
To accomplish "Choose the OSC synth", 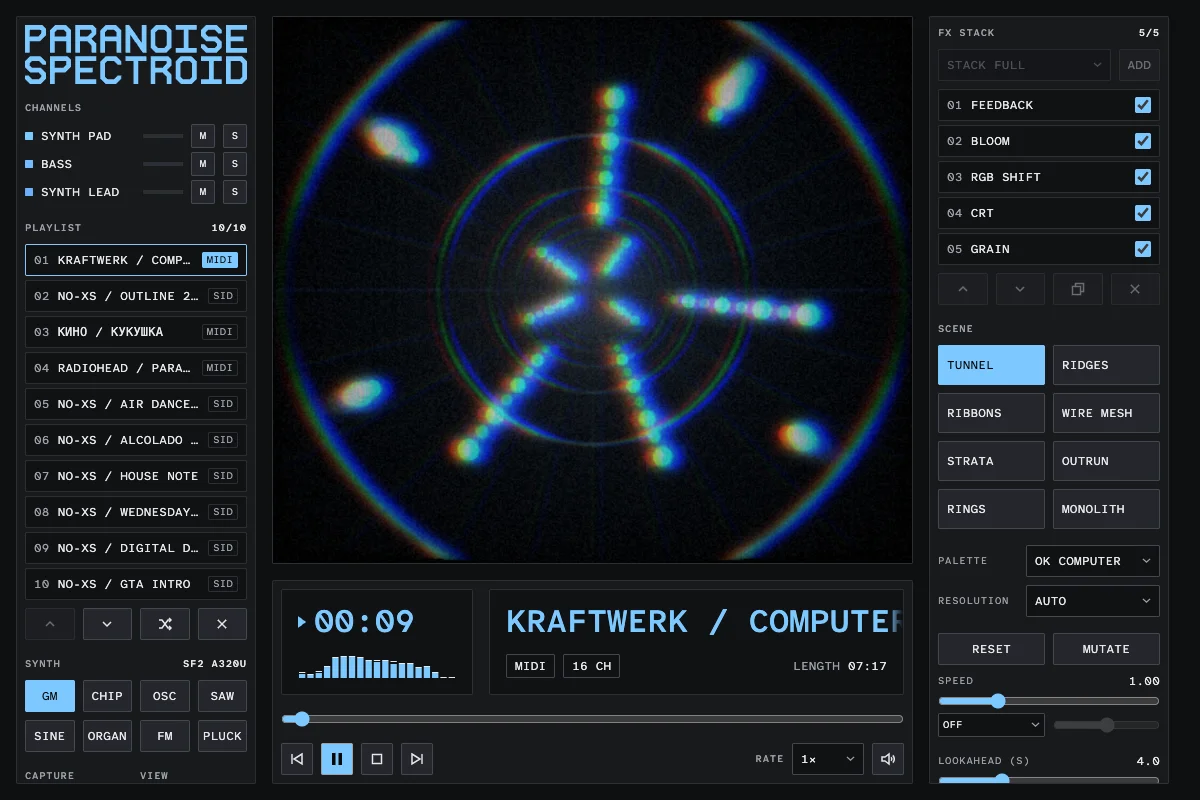I will pyautogui.click(x=165, y=696).
